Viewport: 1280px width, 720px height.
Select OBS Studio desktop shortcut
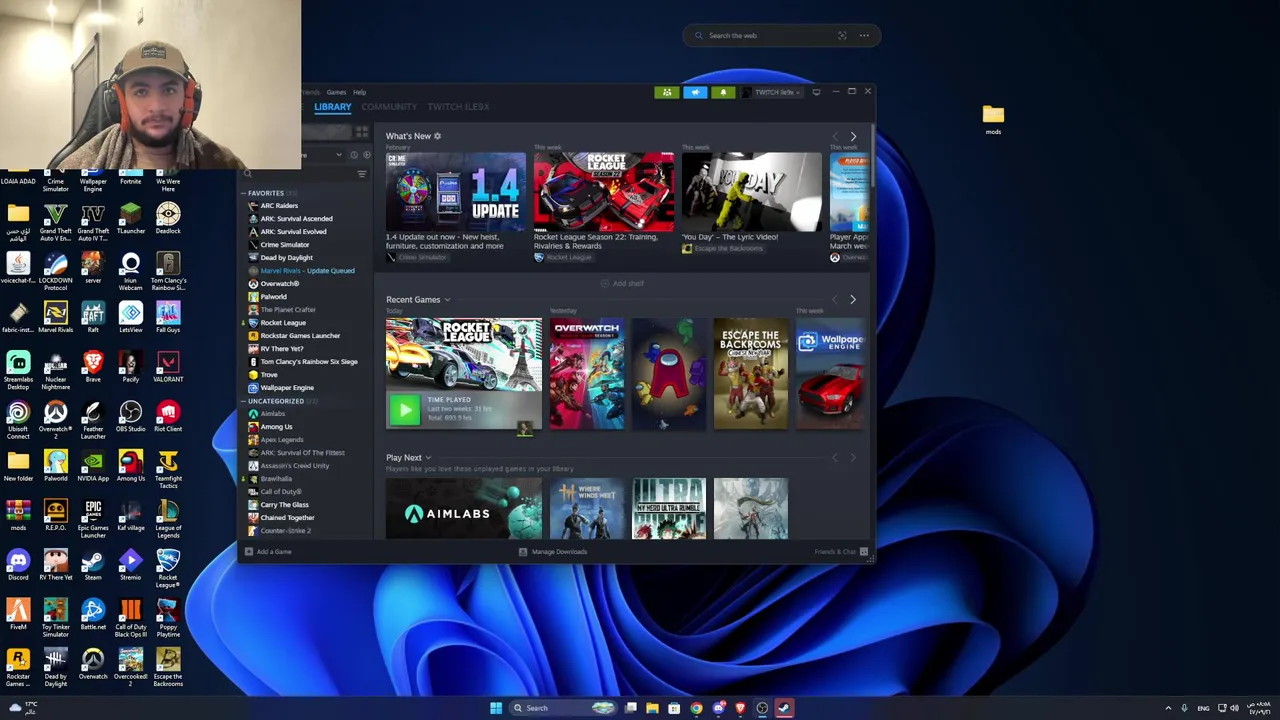[x=130, y=416]
